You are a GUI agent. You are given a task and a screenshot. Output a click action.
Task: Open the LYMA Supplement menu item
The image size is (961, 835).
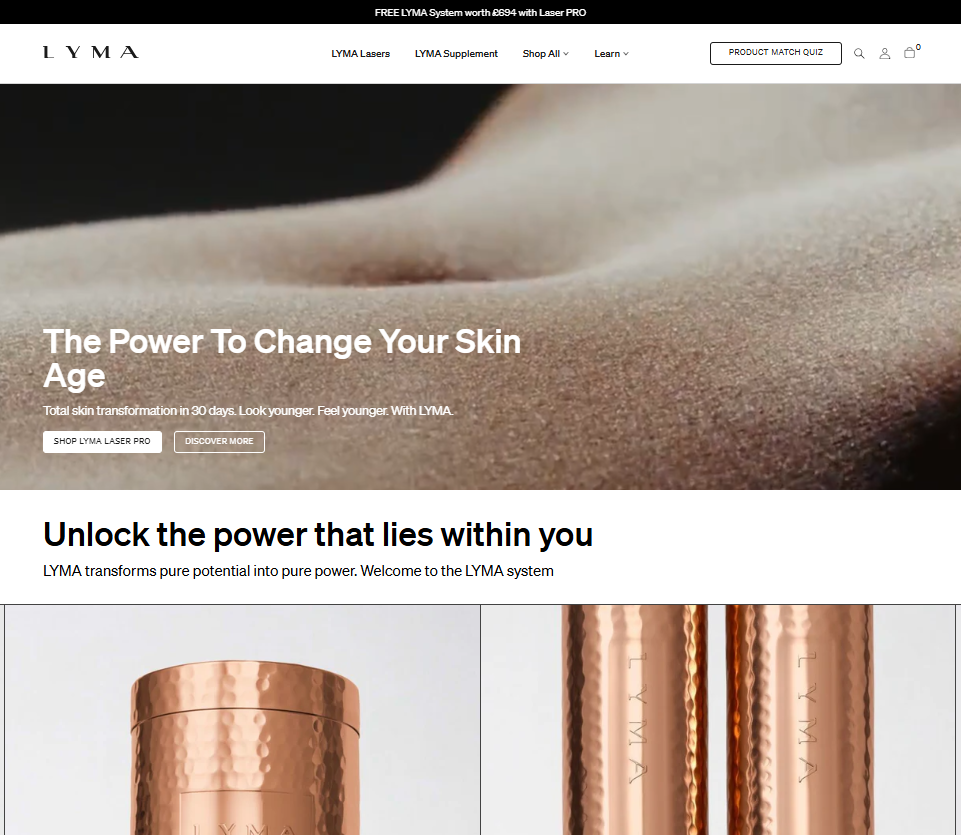456,54
